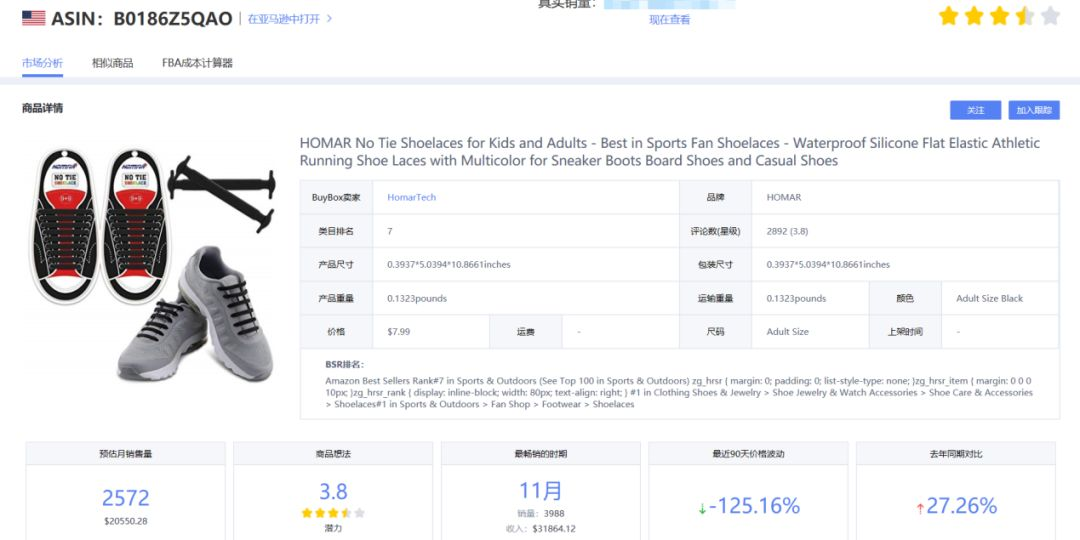Click the first gold rating star at top right

949,16
